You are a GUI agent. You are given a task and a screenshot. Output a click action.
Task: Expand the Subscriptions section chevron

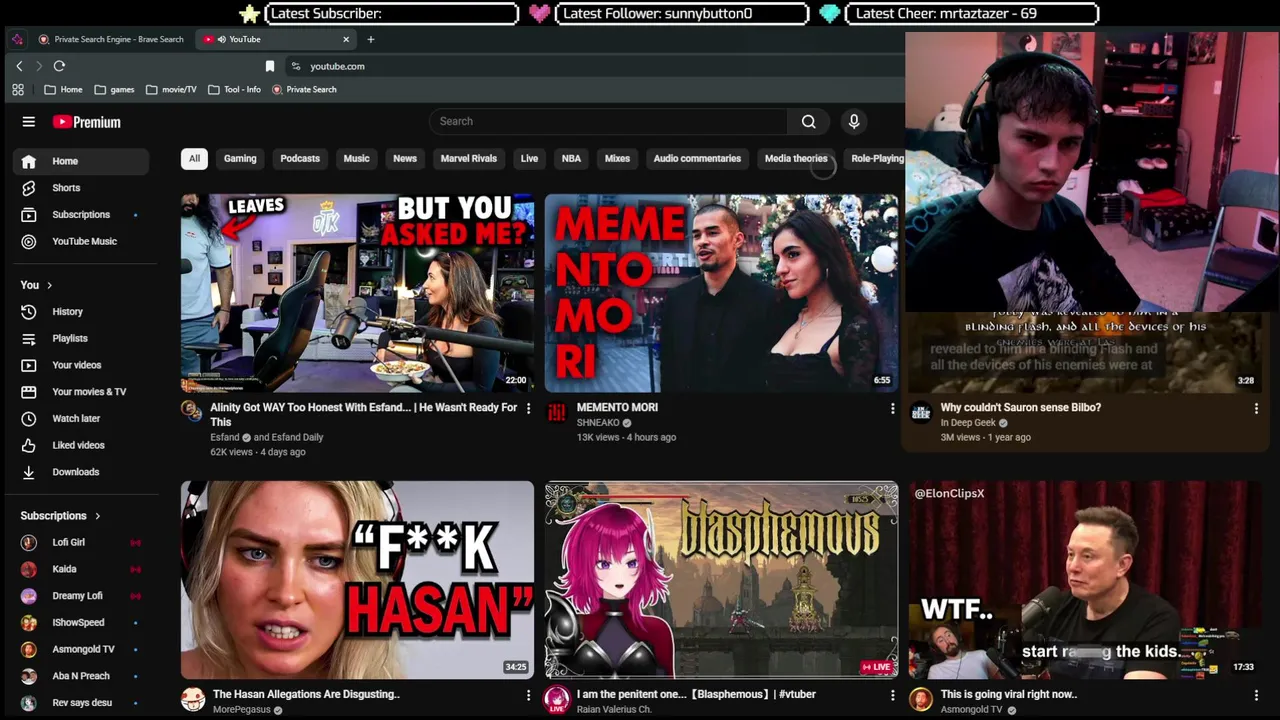click(98, 516)
